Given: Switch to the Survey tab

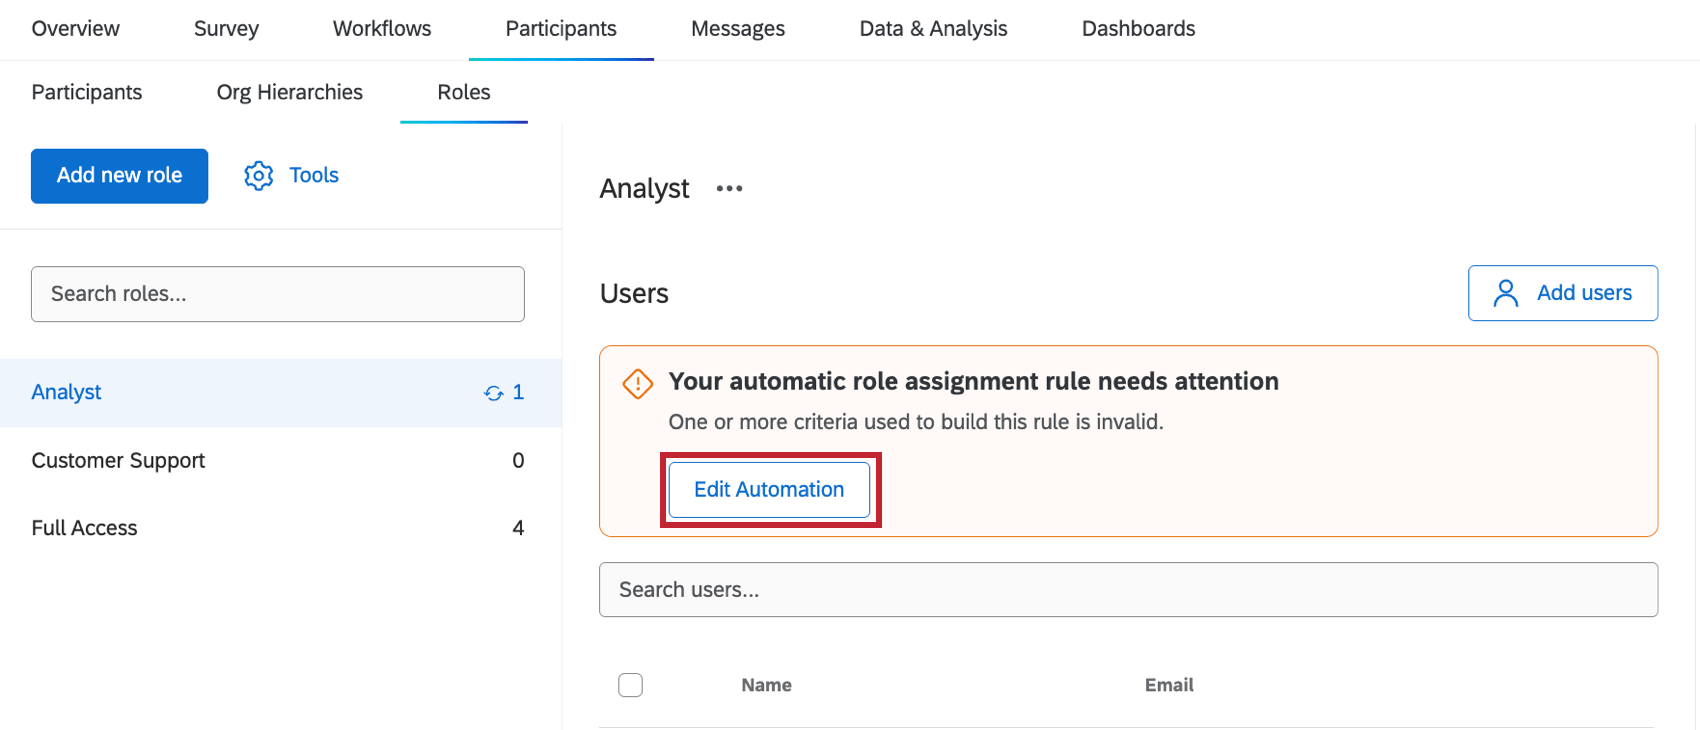Looking at the screenshot, I should [226, 29].
